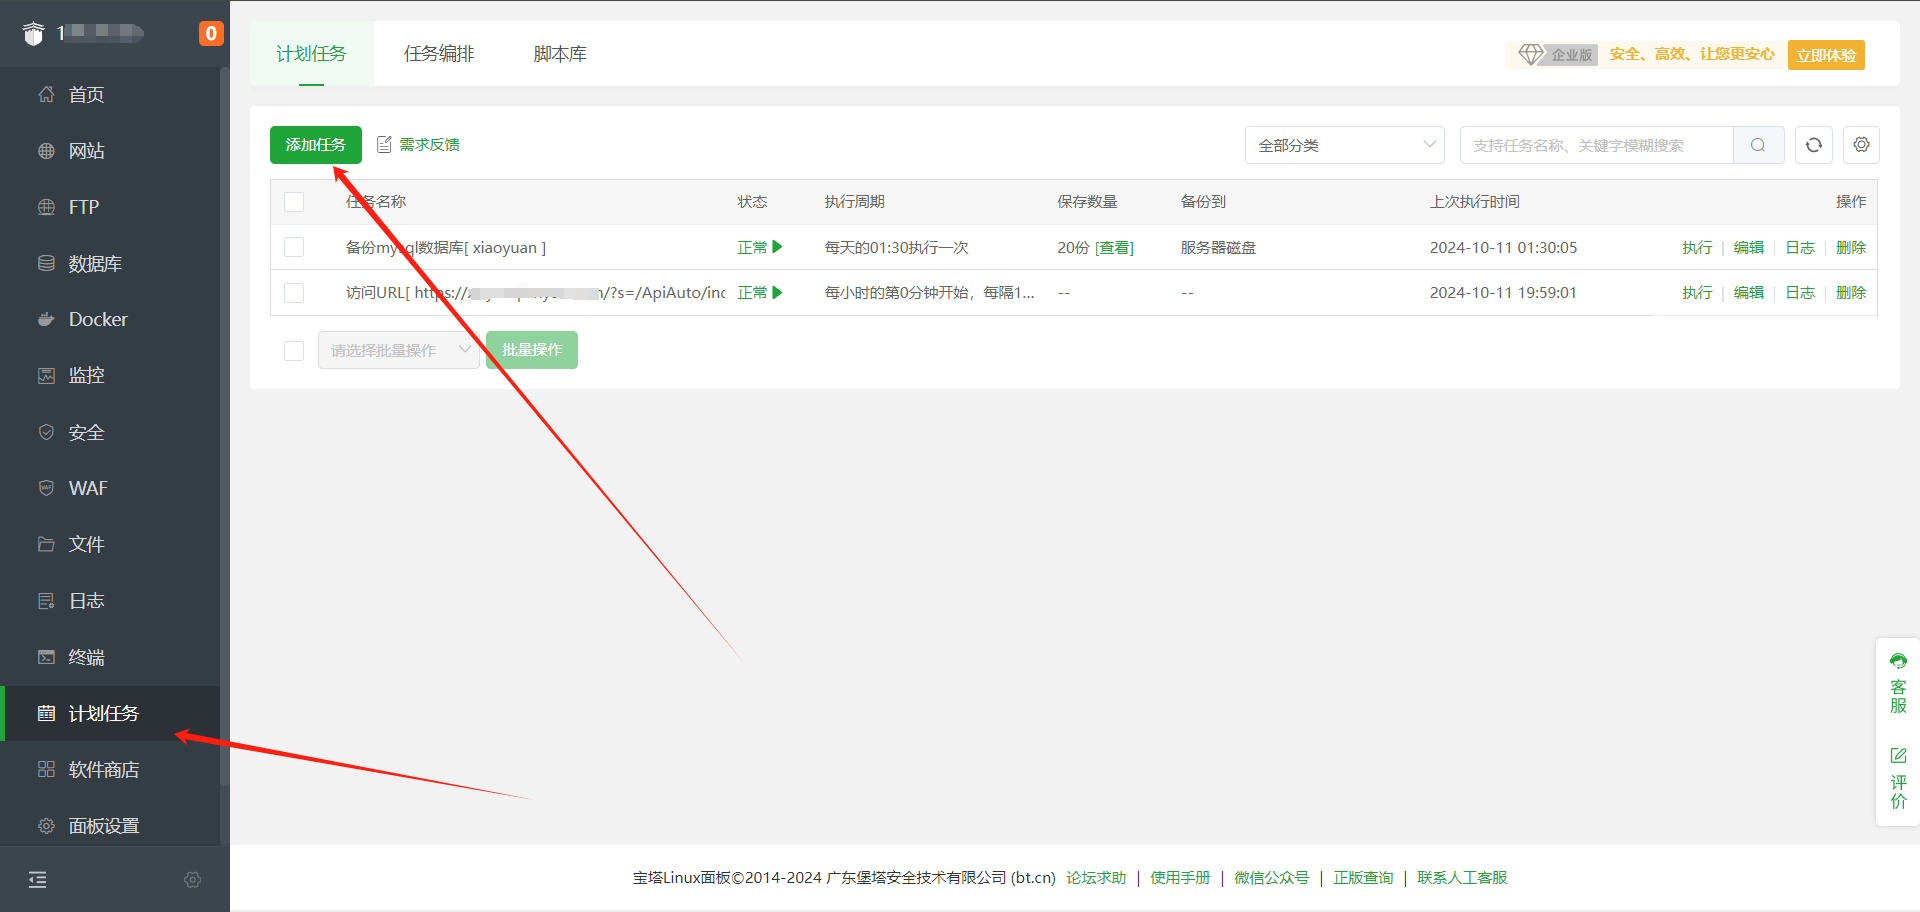Click the sidebar bottom gear icon

point(193,880)
